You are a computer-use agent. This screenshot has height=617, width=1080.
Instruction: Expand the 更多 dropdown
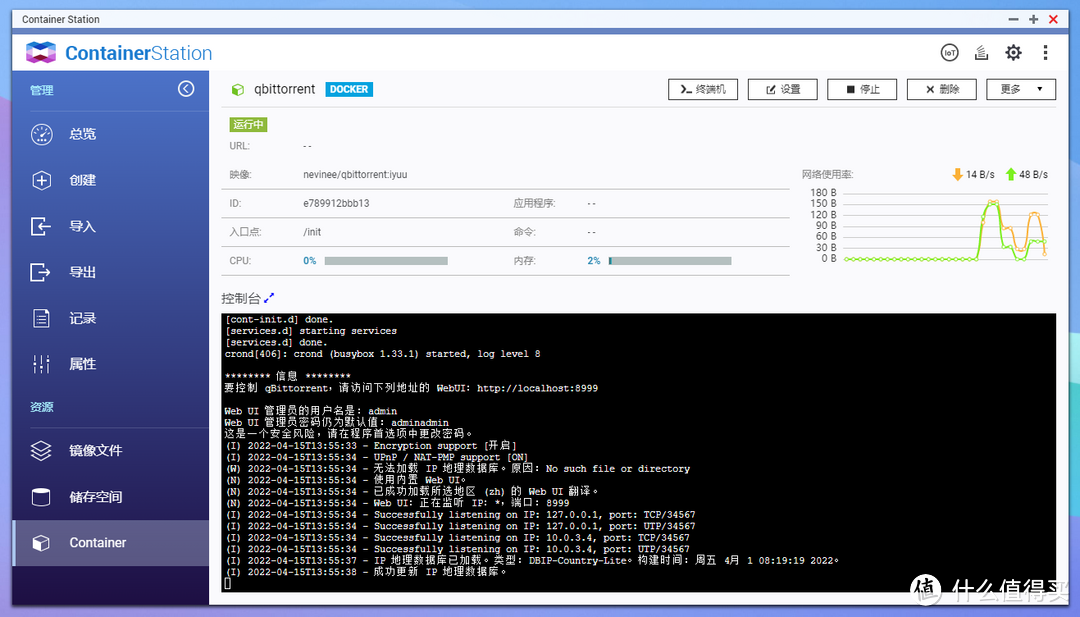pyautogui.click(x=1021, y=90)
